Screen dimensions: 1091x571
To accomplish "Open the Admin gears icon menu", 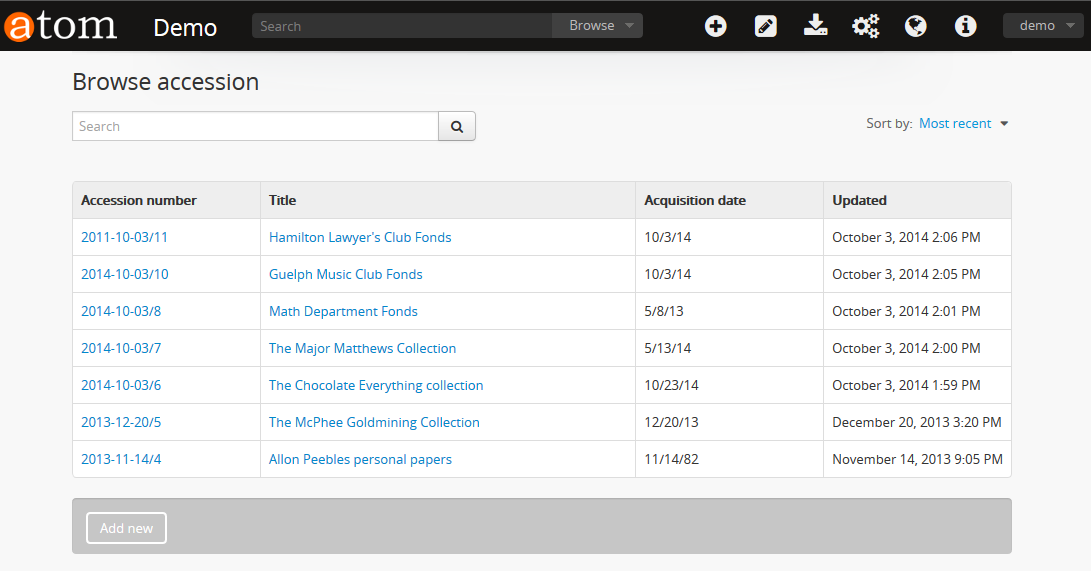I will [x=865, y=26].
